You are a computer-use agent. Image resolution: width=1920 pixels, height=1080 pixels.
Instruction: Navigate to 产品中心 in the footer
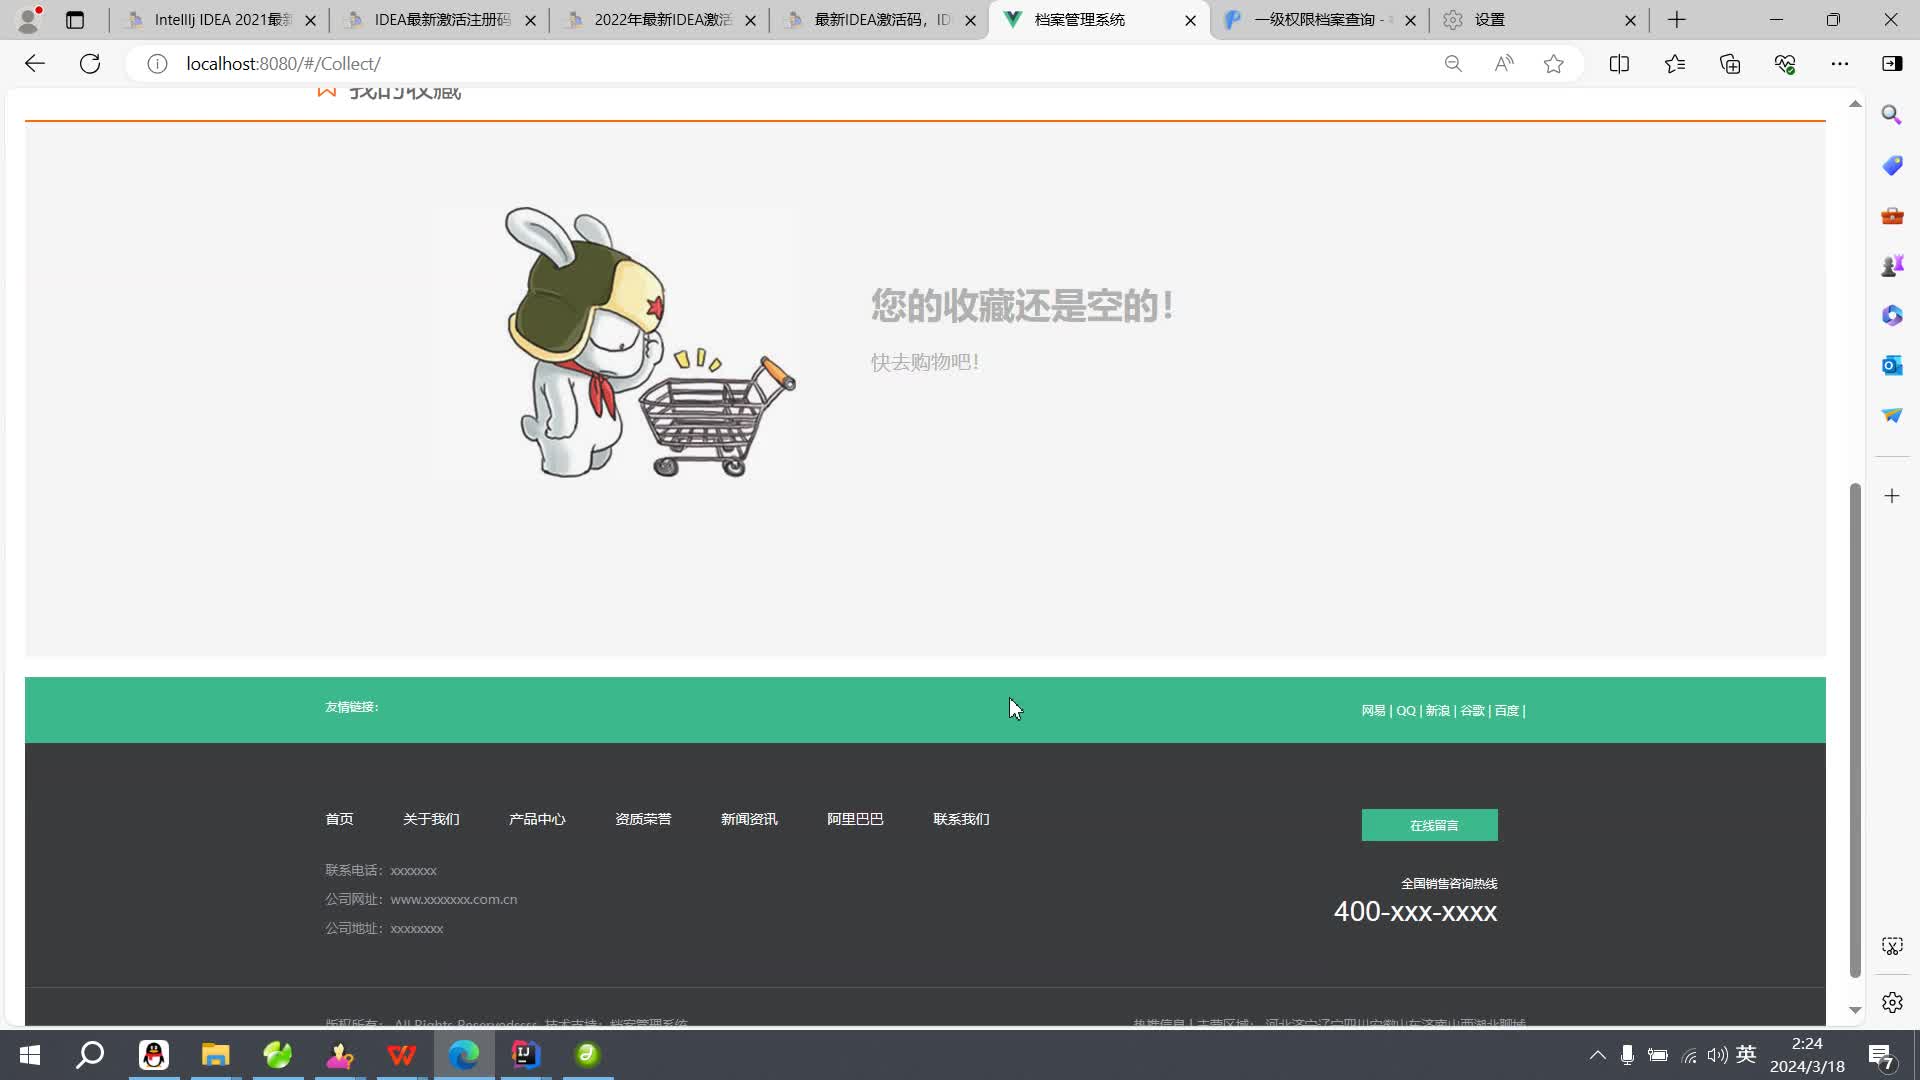pos(536,818)
